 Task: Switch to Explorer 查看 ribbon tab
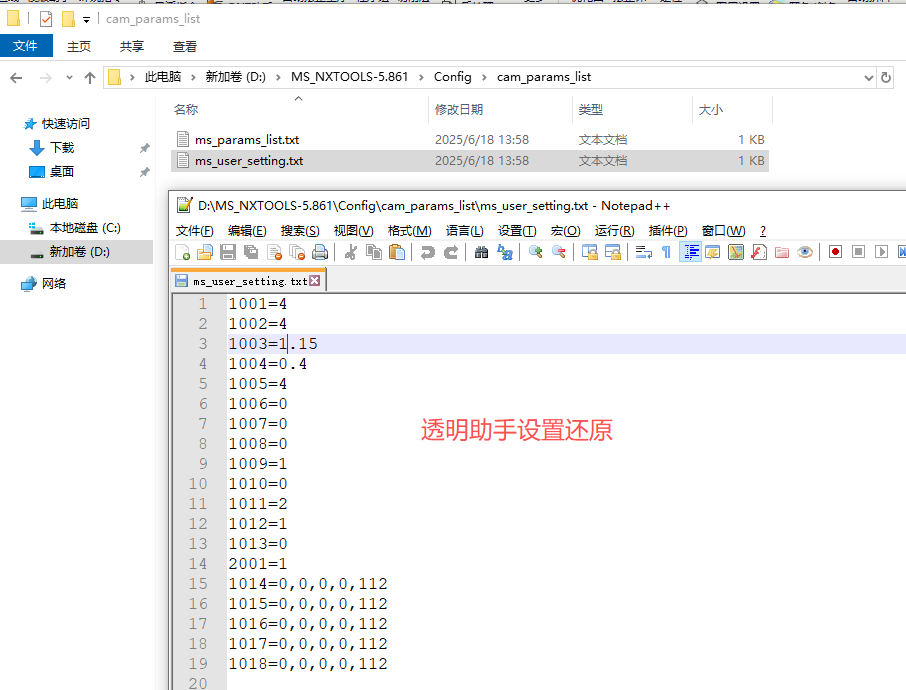tap(185, 46)
